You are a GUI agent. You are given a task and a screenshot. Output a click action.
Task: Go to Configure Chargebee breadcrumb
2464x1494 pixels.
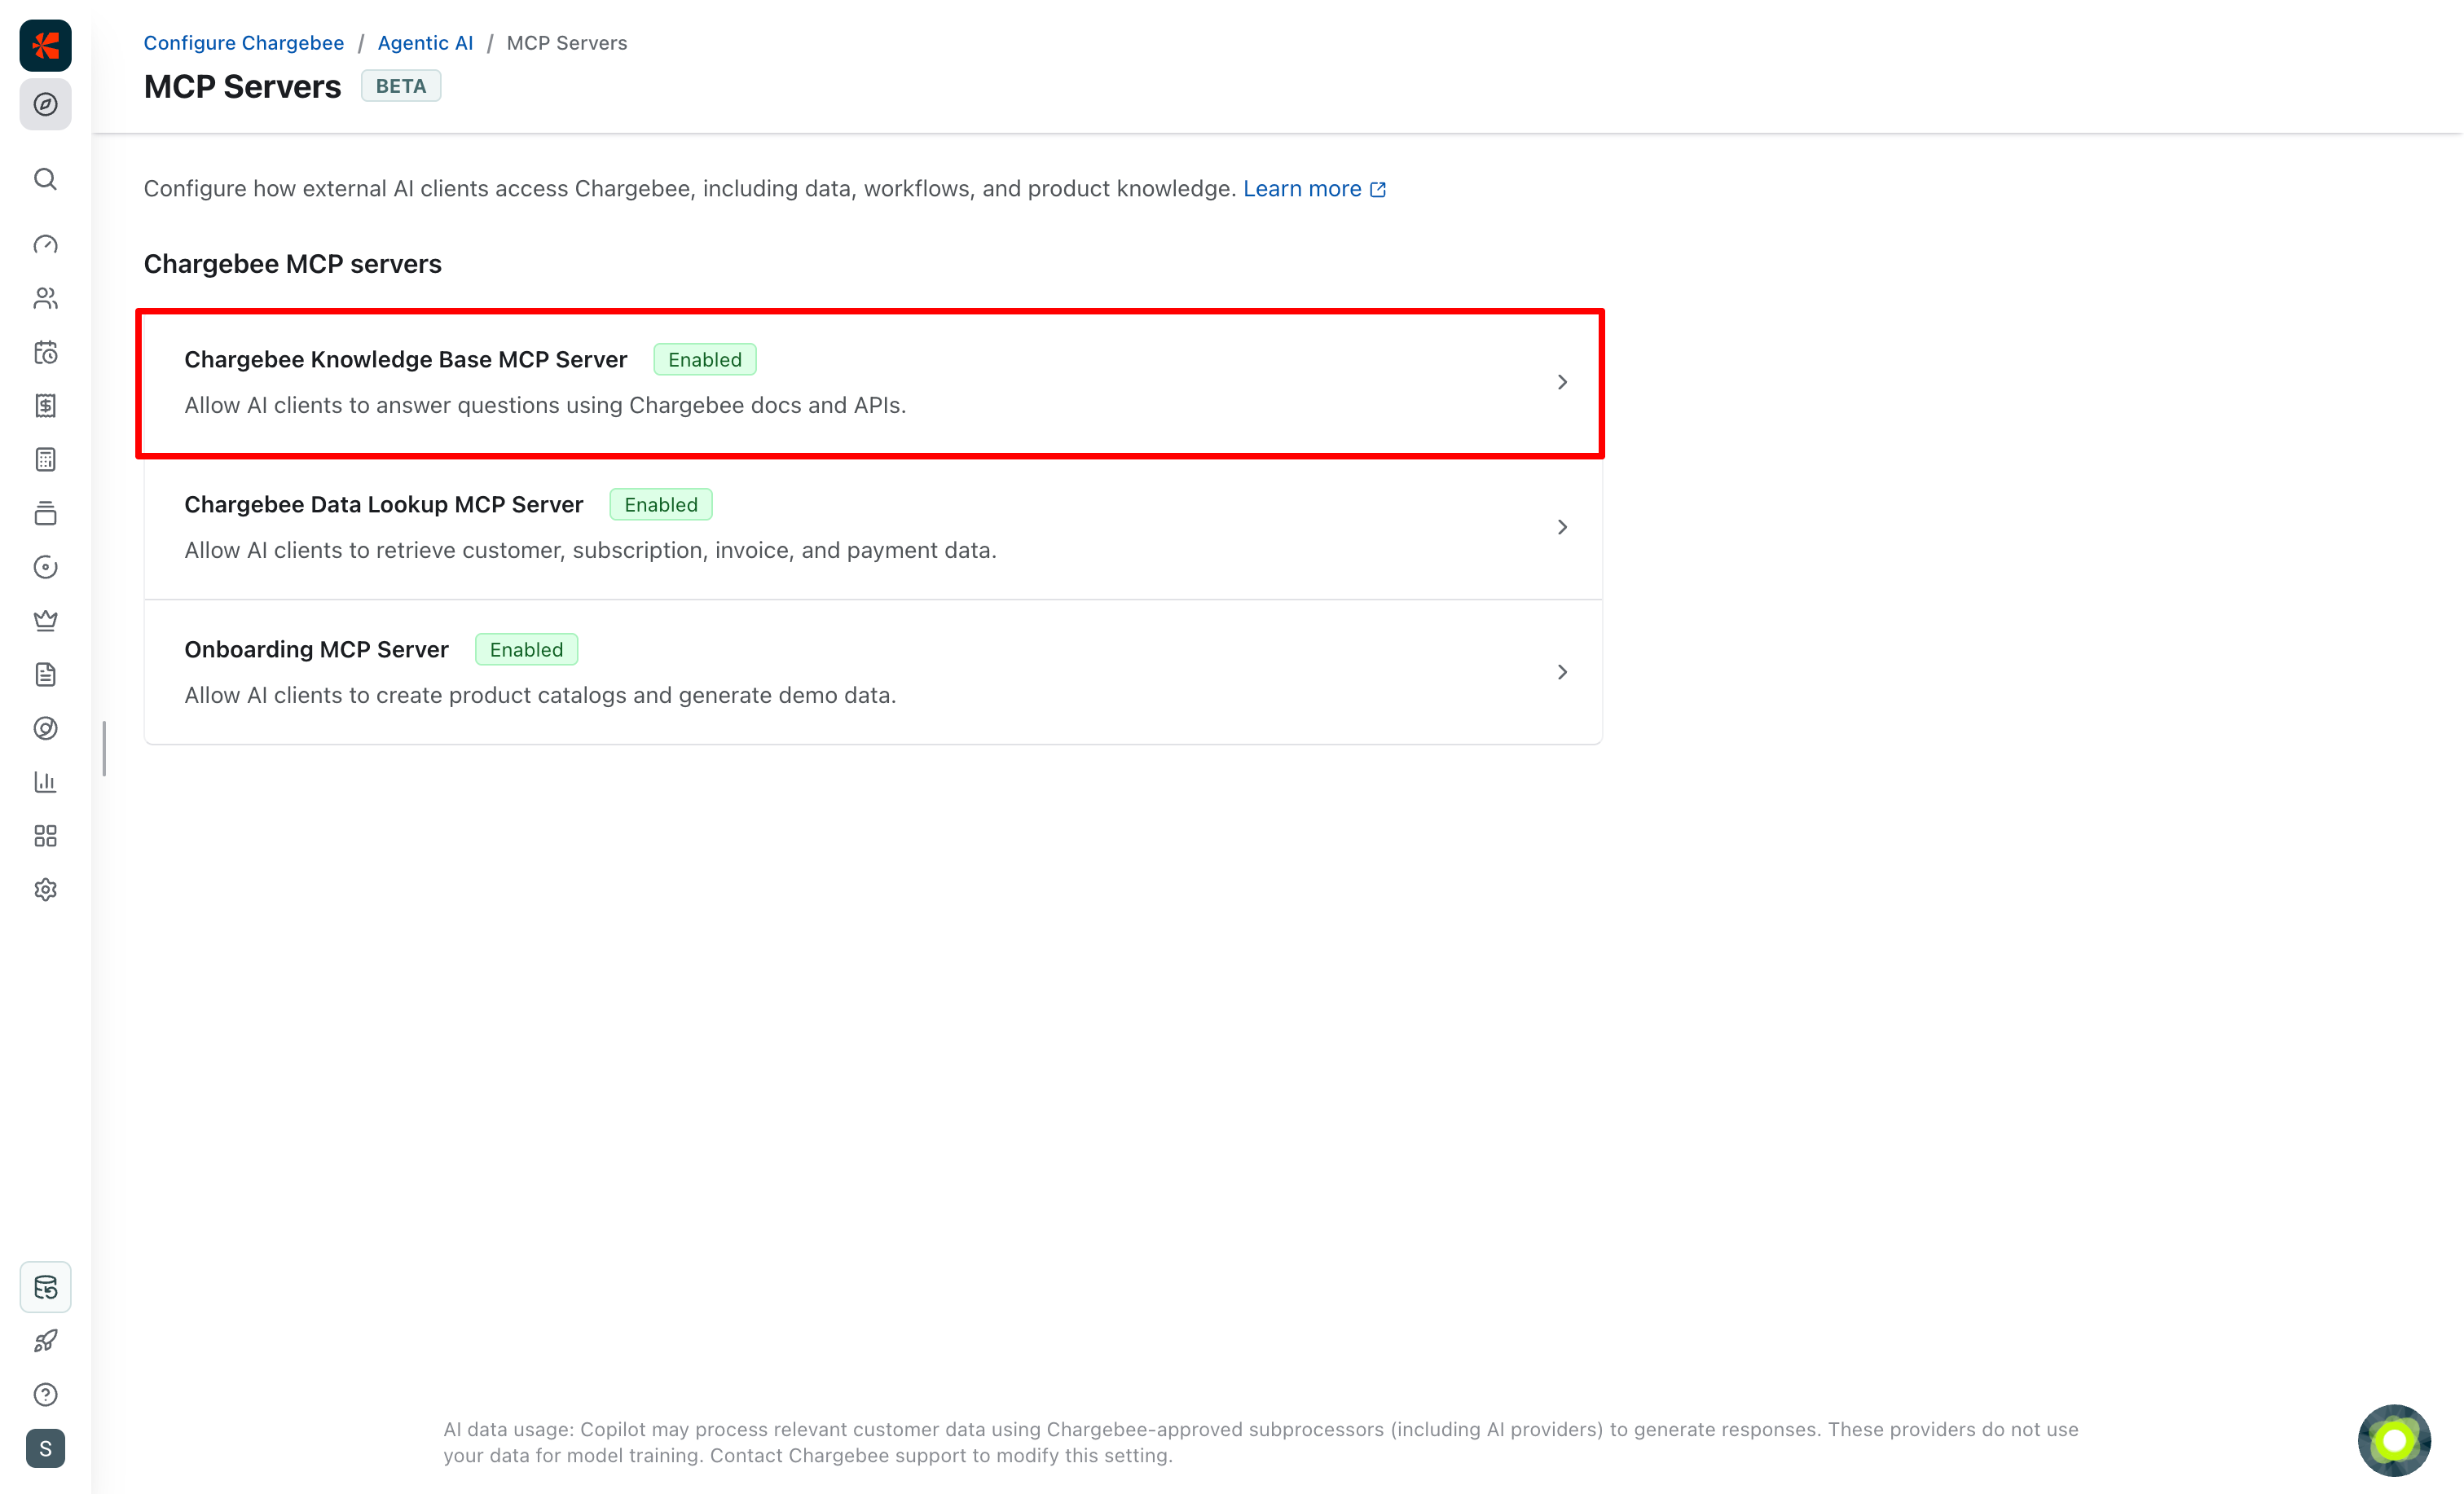point(244,43)
